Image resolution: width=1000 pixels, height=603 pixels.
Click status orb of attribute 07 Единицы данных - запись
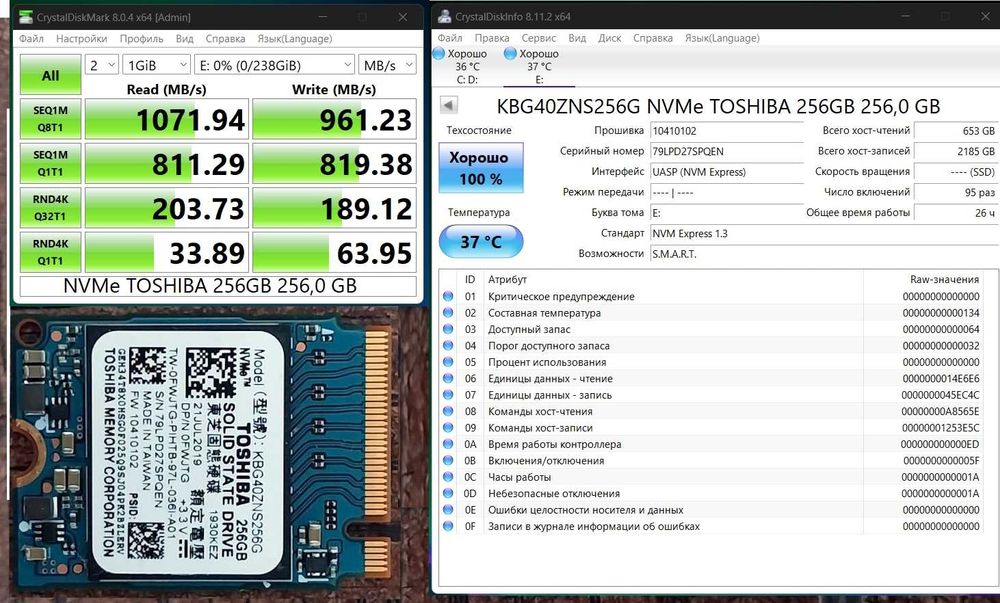click(448, 395)
